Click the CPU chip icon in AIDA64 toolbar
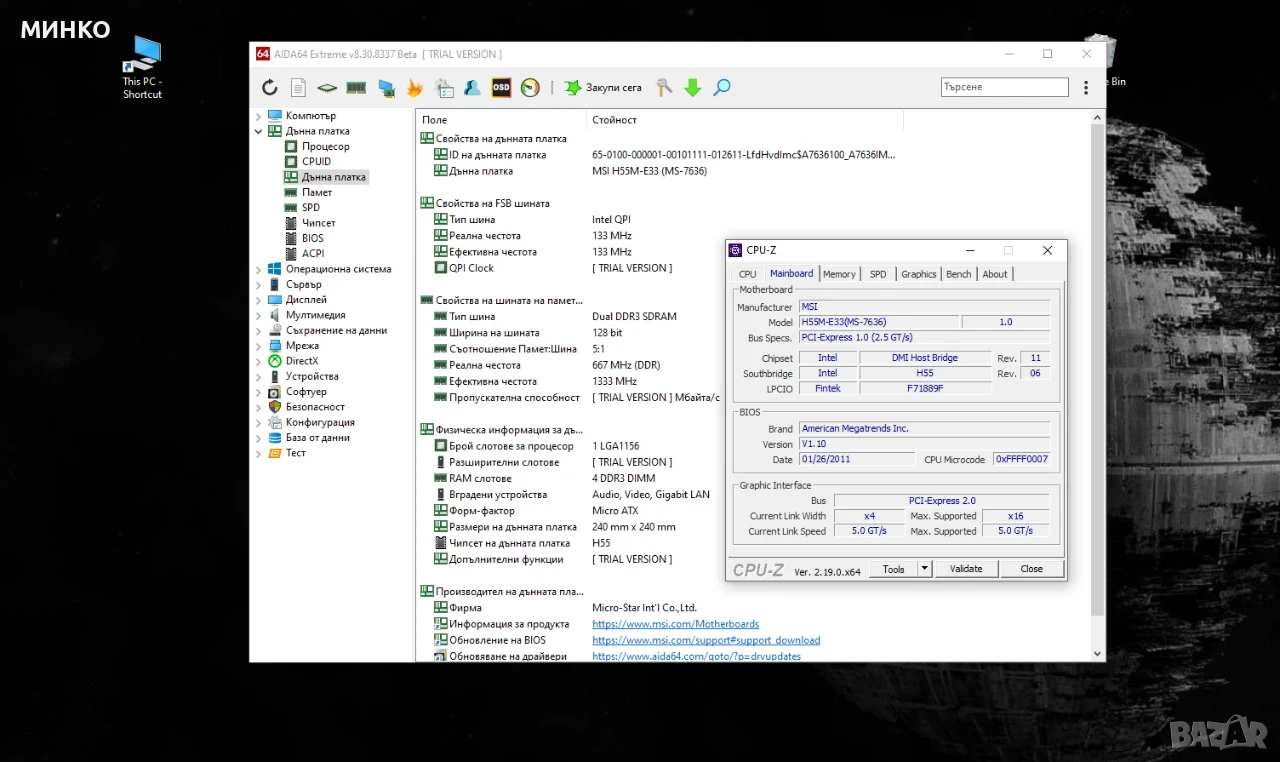This screenshot has height=762, width=1280. (x=327, y=88)
